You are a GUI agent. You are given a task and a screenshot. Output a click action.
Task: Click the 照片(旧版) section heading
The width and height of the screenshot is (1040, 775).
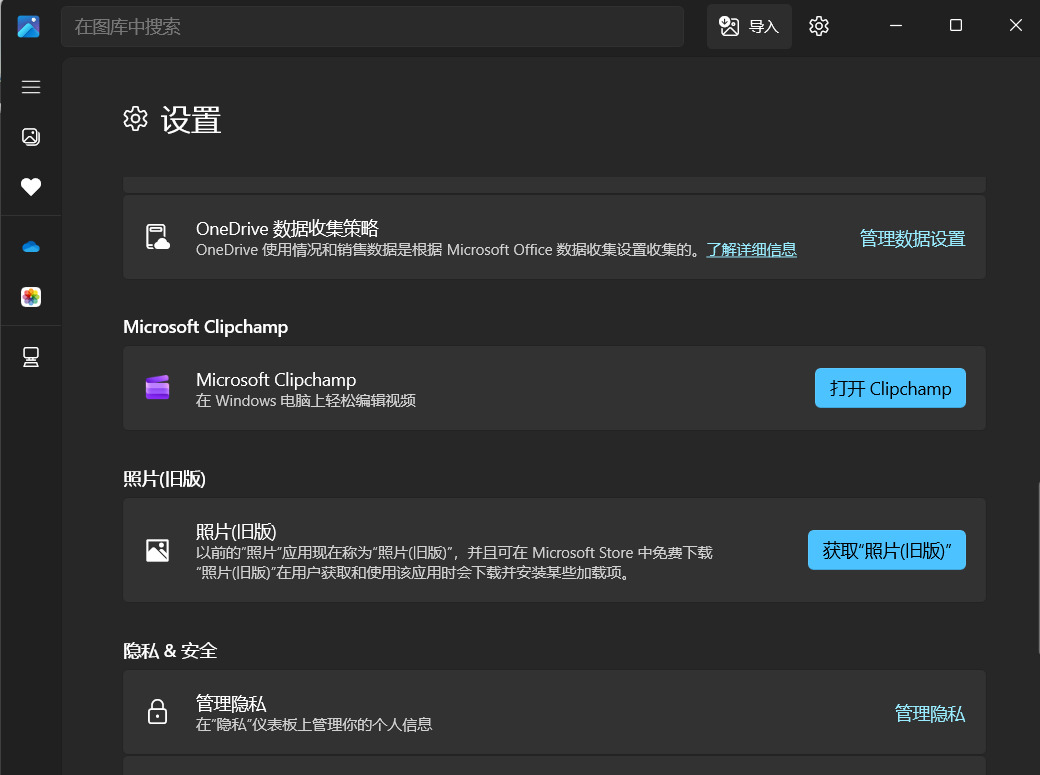coord(164,479)
